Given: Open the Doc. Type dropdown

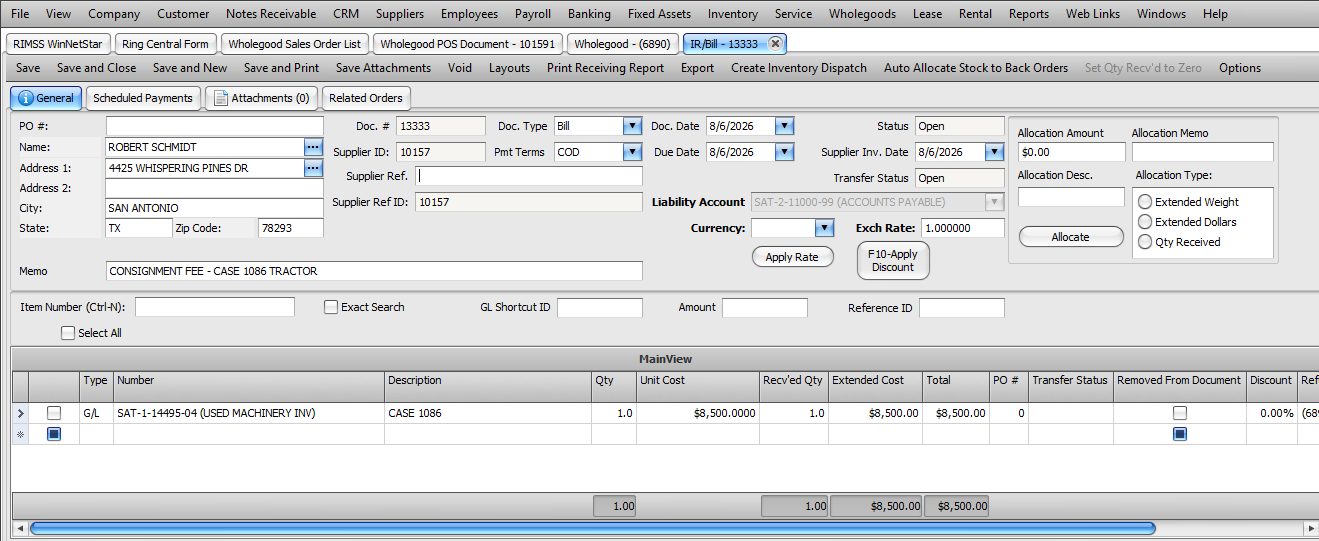Looking at the screenshot, I should click(x=632, y=126).
